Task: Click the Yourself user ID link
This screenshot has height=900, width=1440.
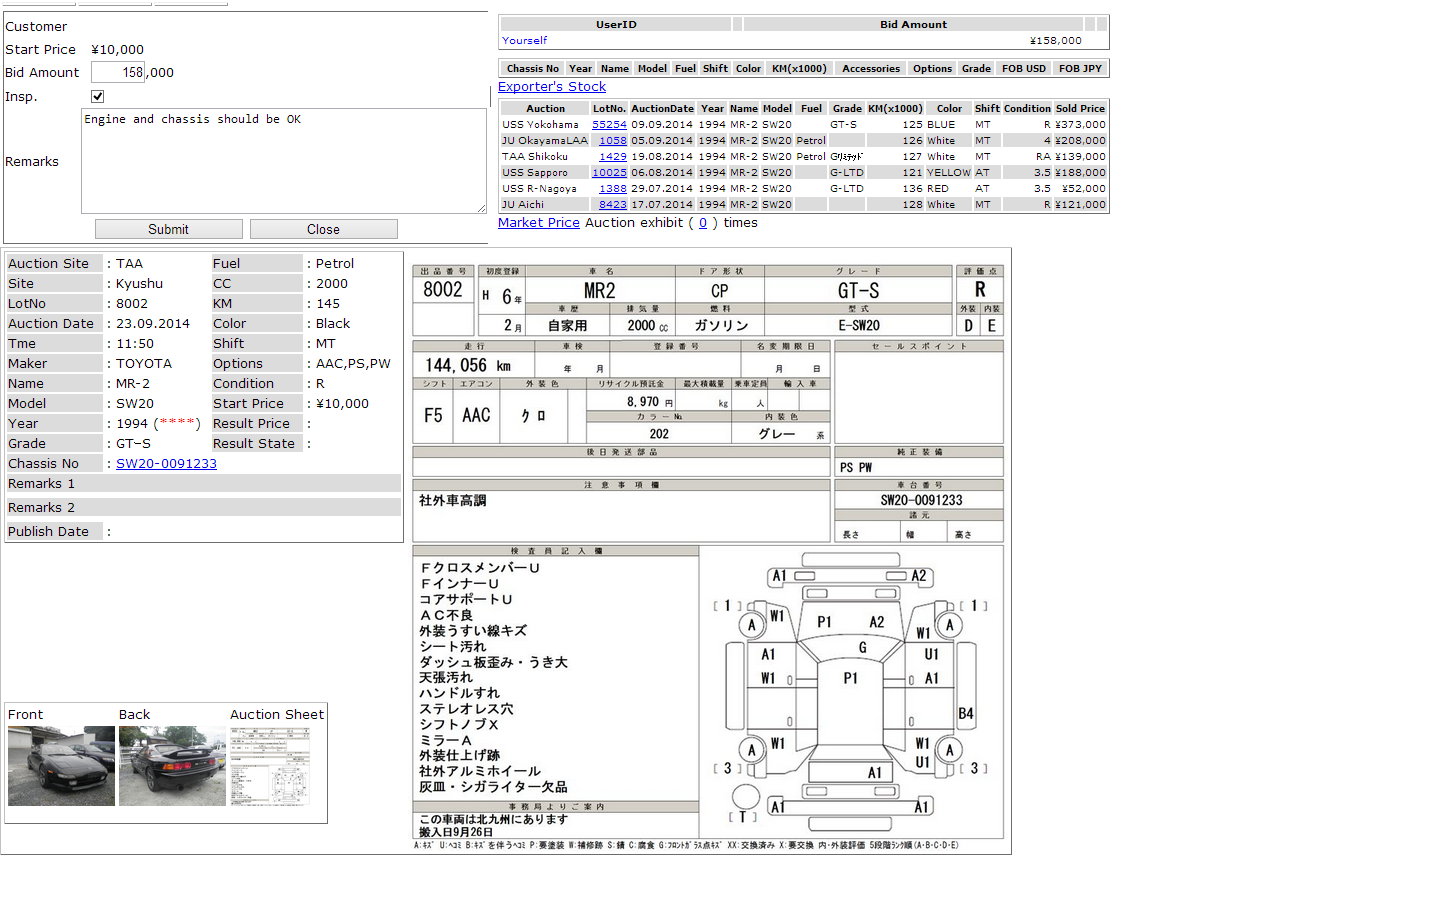Action: 525,41
